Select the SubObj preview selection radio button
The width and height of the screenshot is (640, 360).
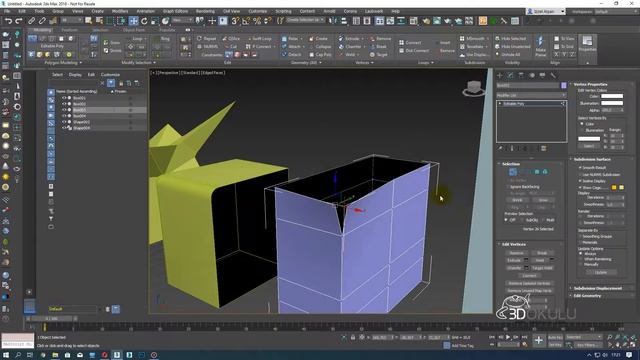tap(522, 220)
